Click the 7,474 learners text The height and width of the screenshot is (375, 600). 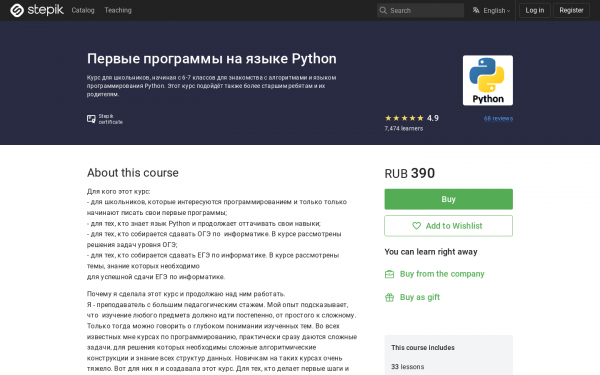(x=404, y=129)
